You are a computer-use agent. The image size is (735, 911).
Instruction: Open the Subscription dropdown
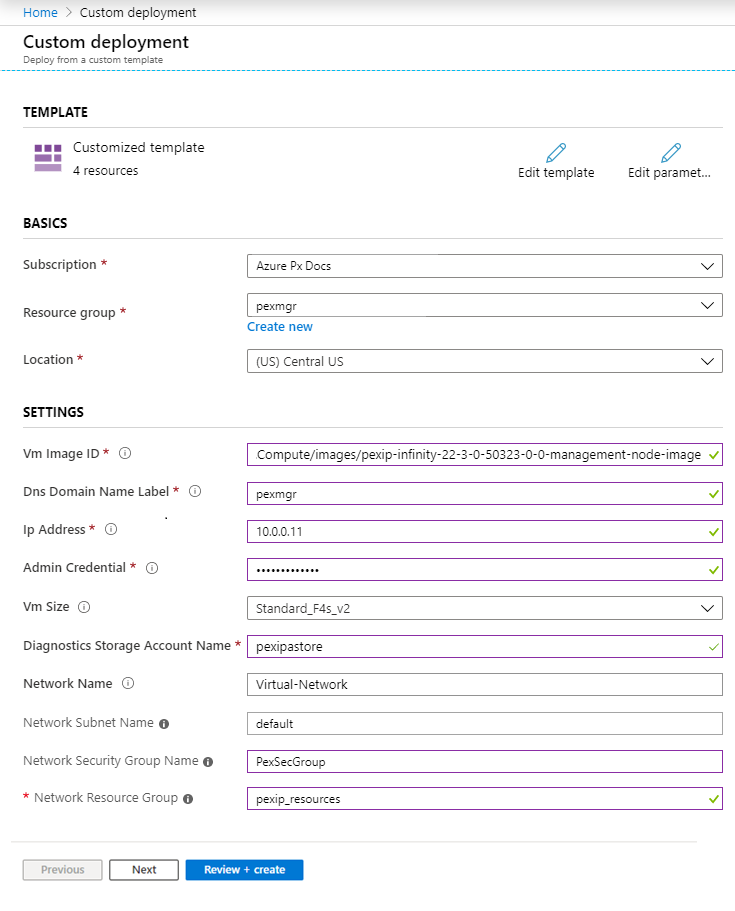(x=484, y=266)
